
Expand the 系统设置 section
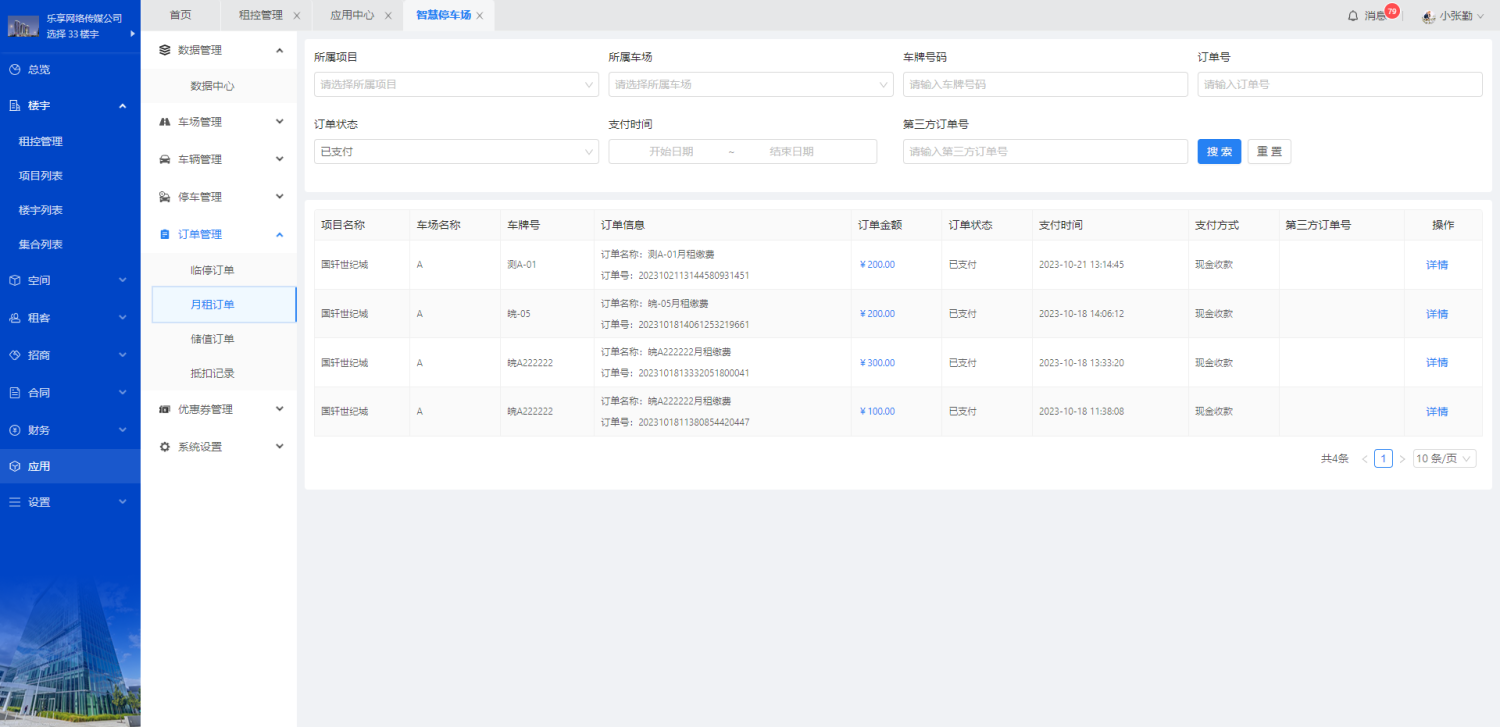(x=279, y=447)
